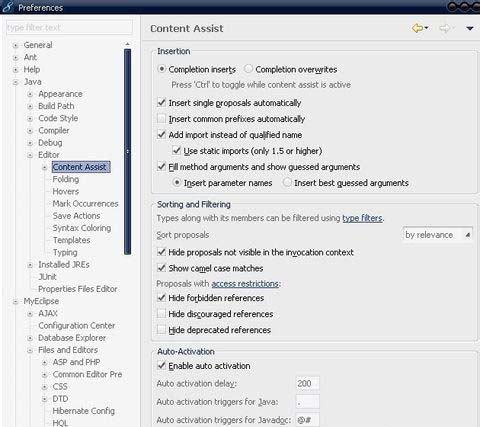Select Completion inserts radio button
The width and height of the screenshot is (480, 427).
tap(161, 69)
